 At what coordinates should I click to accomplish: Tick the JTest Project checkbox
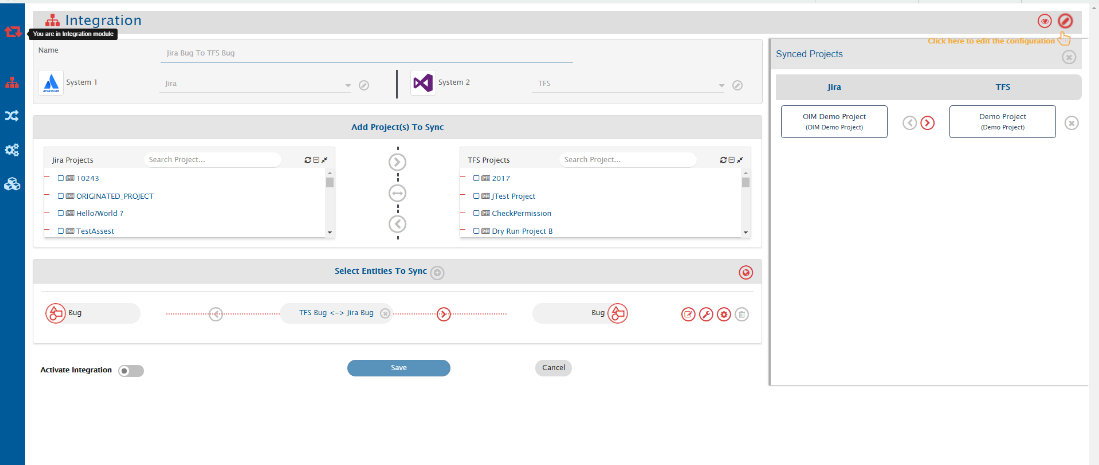(476, 196)
